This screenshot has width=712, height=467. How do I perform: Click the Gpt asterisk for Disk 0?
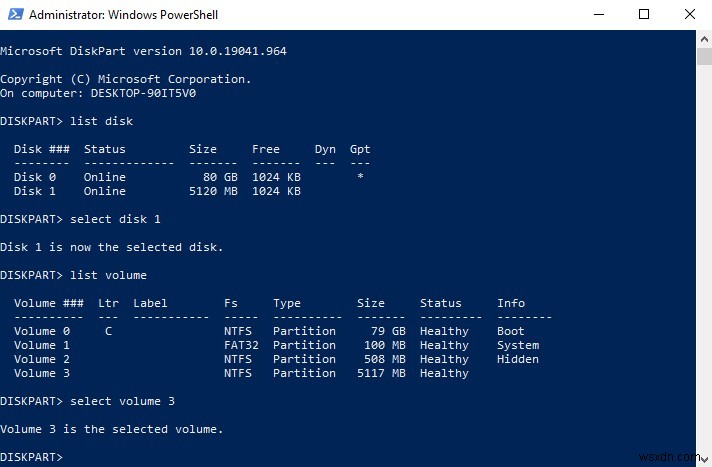point(360,176)
